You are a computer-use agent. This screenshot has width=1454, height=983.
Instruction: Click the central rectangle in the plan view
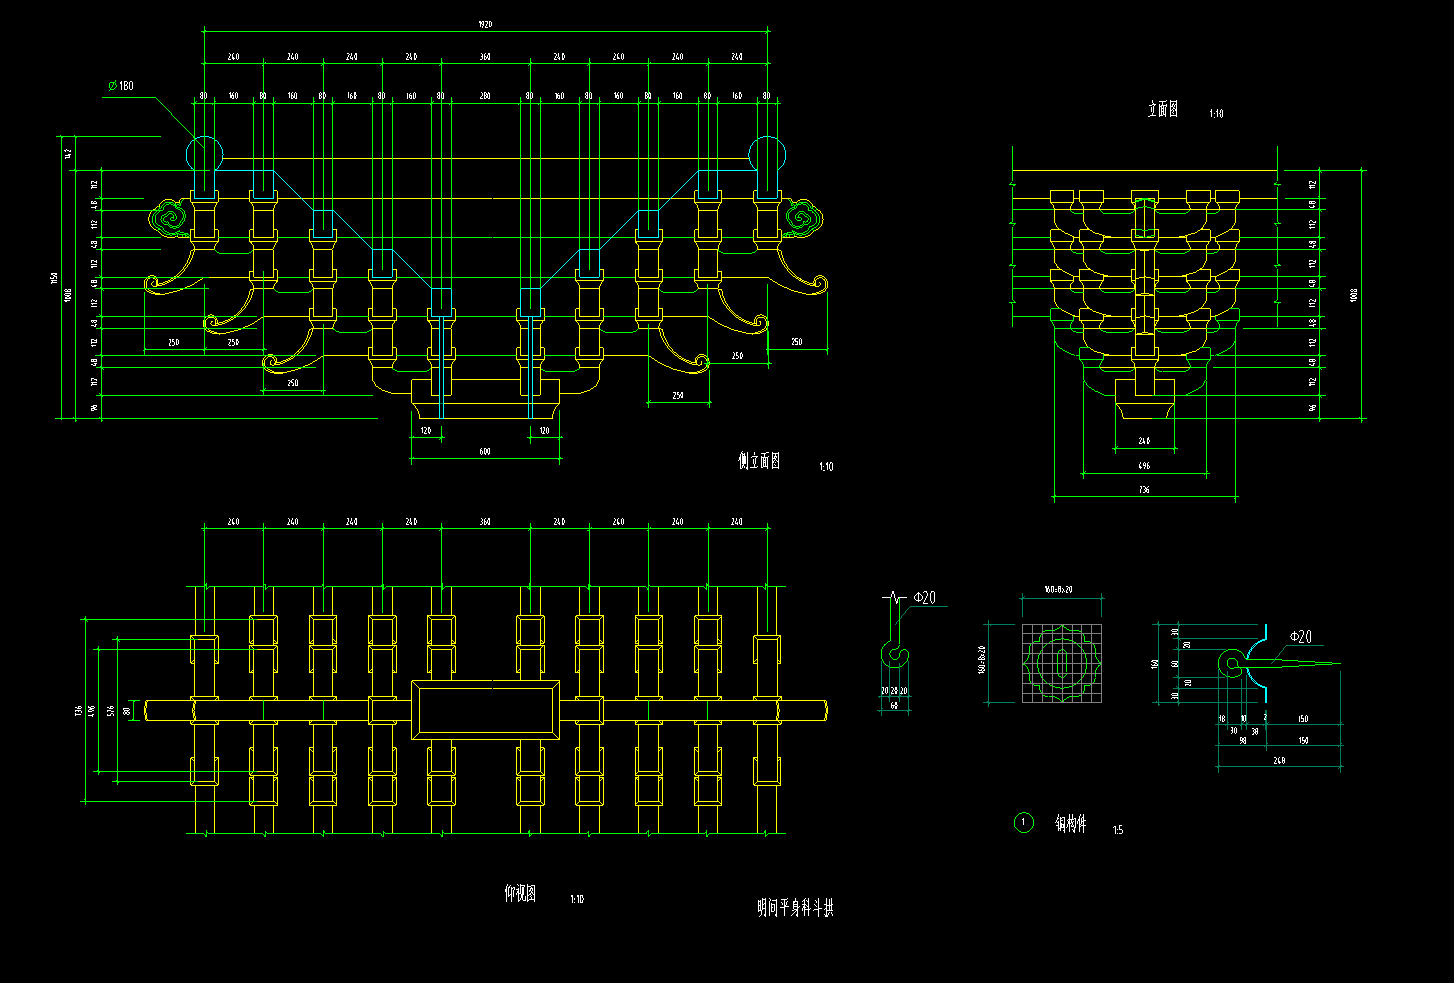(485, 710)
